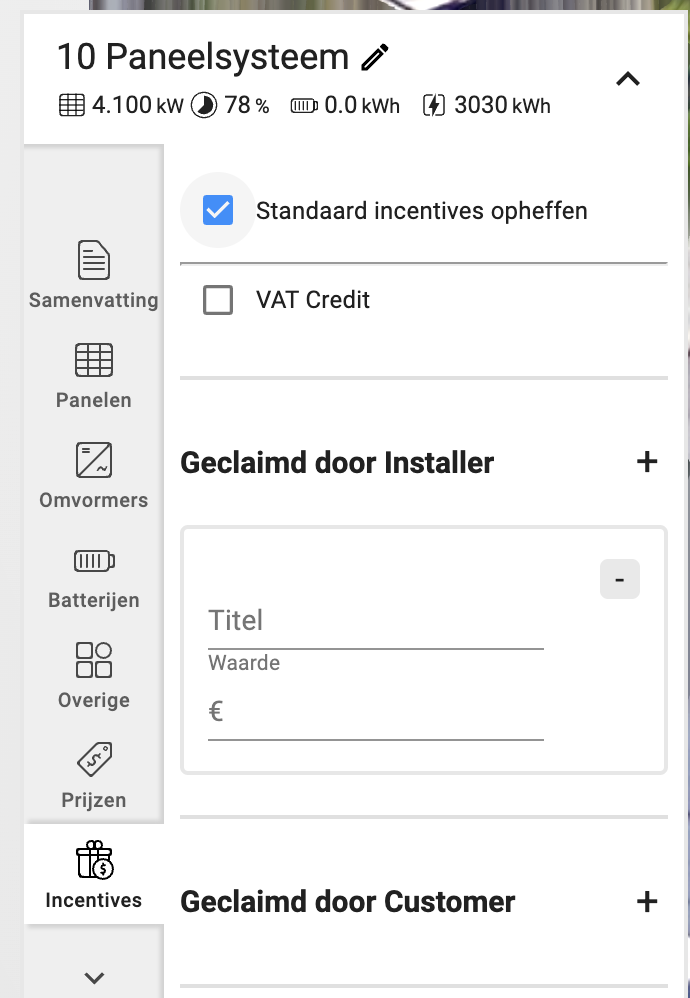Open Overige components icon
The width and height of the screenshot is (690, 998).
tap(94, 659)
